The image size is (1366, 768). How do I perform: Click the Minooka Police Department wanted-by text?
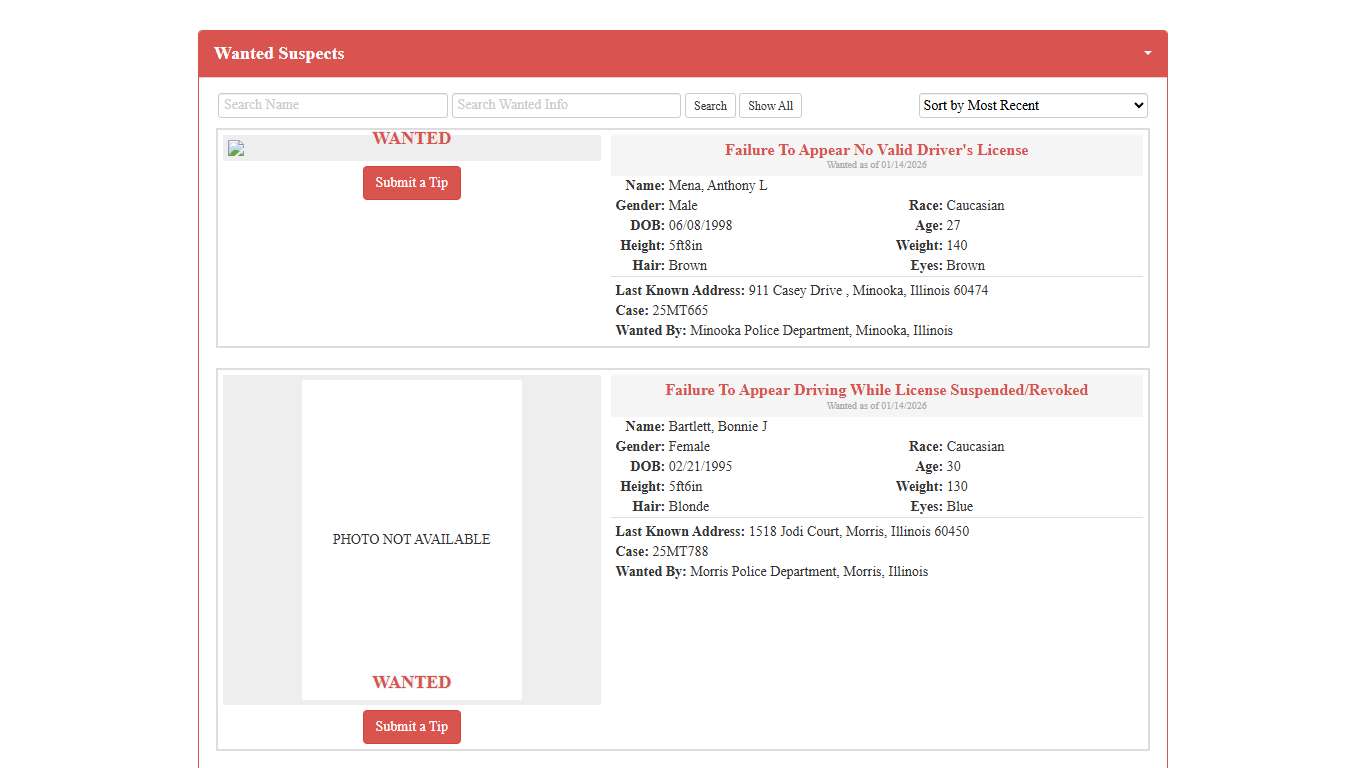pyautogui.click(x=820, y=331)
